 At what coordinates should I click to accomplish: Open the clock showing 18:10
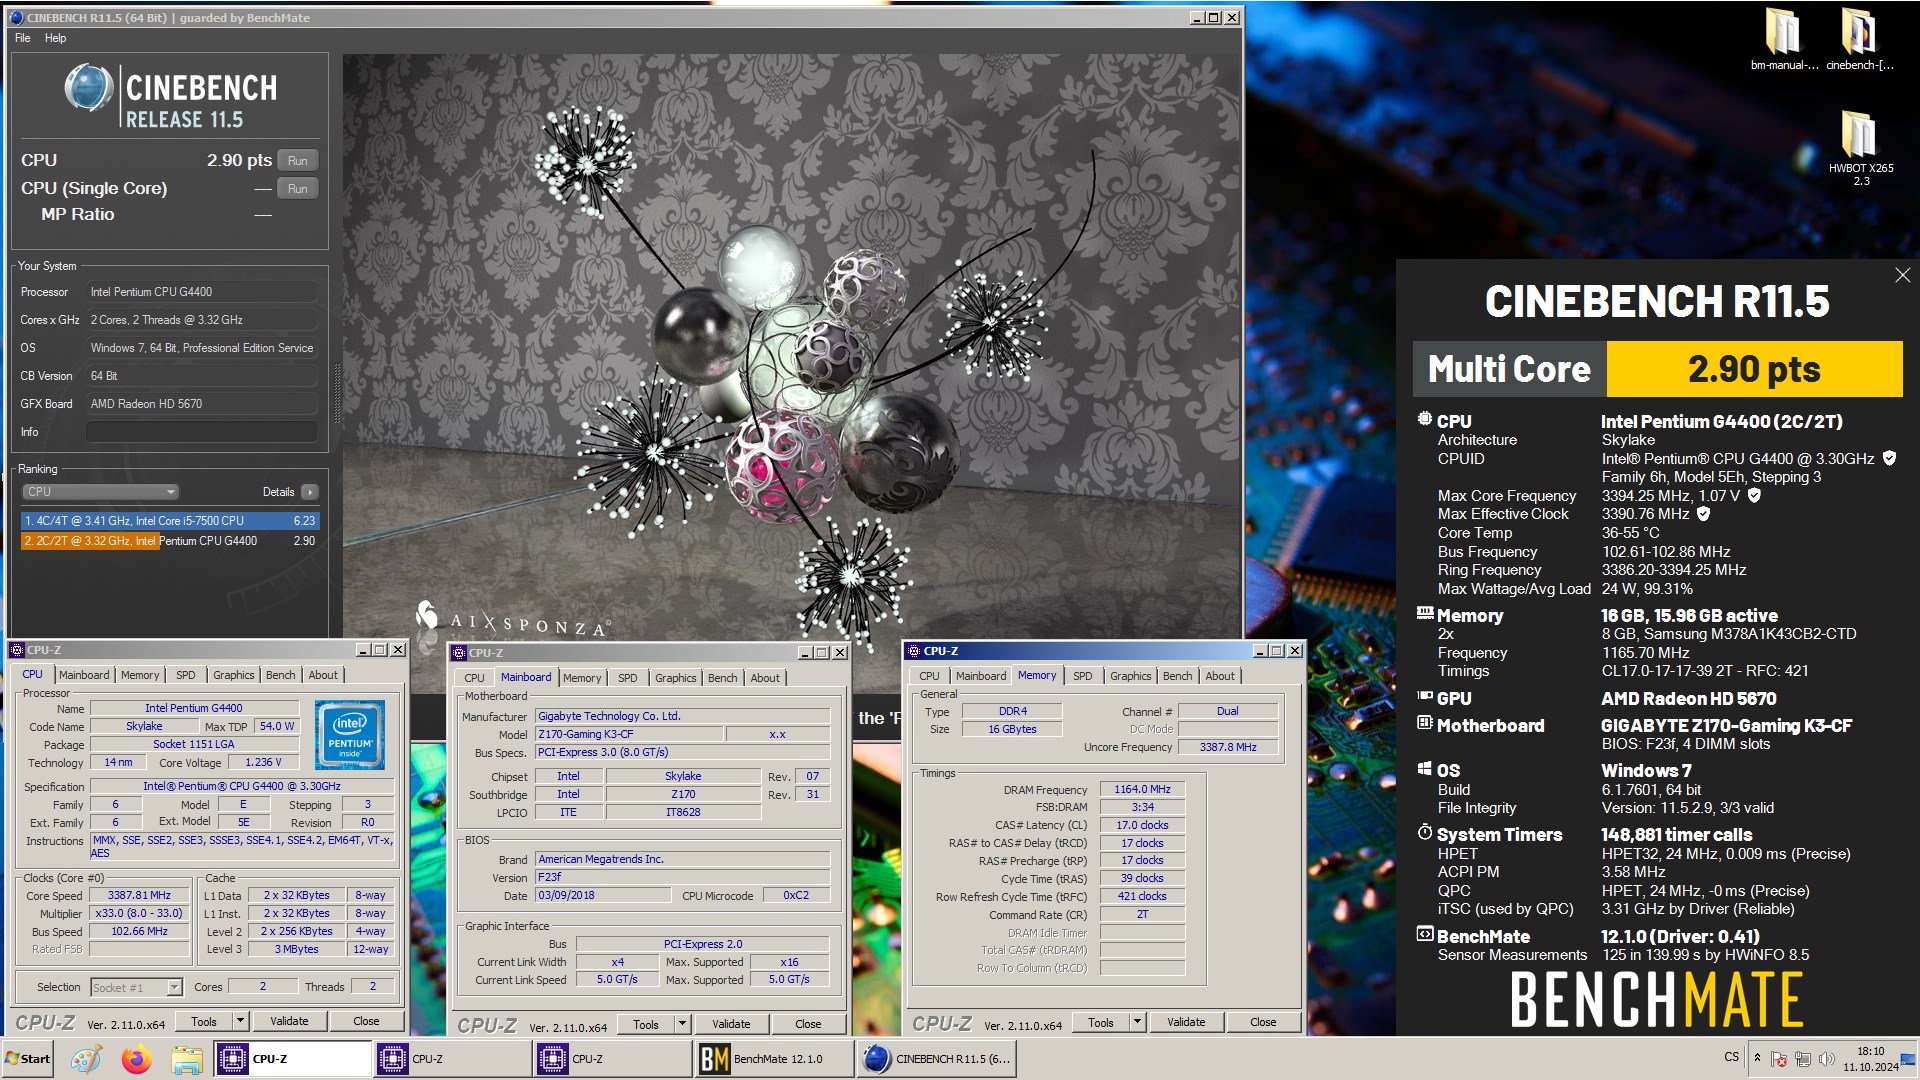1870,1059
